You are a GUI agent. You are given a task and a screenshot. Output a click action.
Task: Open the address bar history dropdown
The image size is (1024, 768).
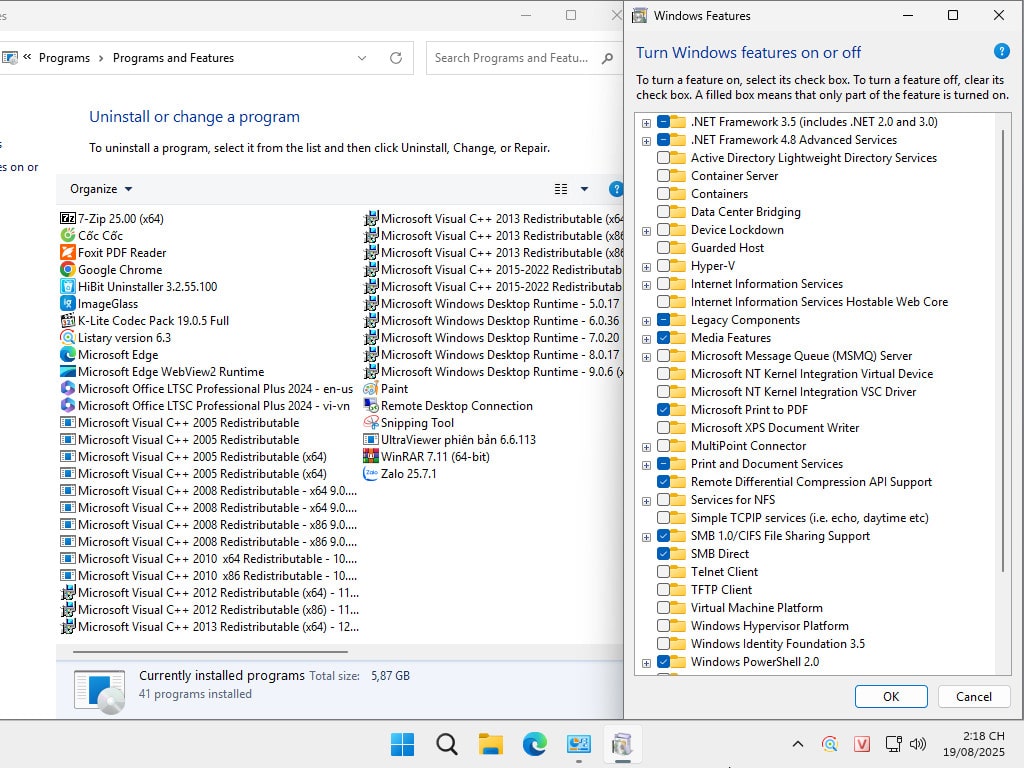pyautogui.click(x=362, y=57)
